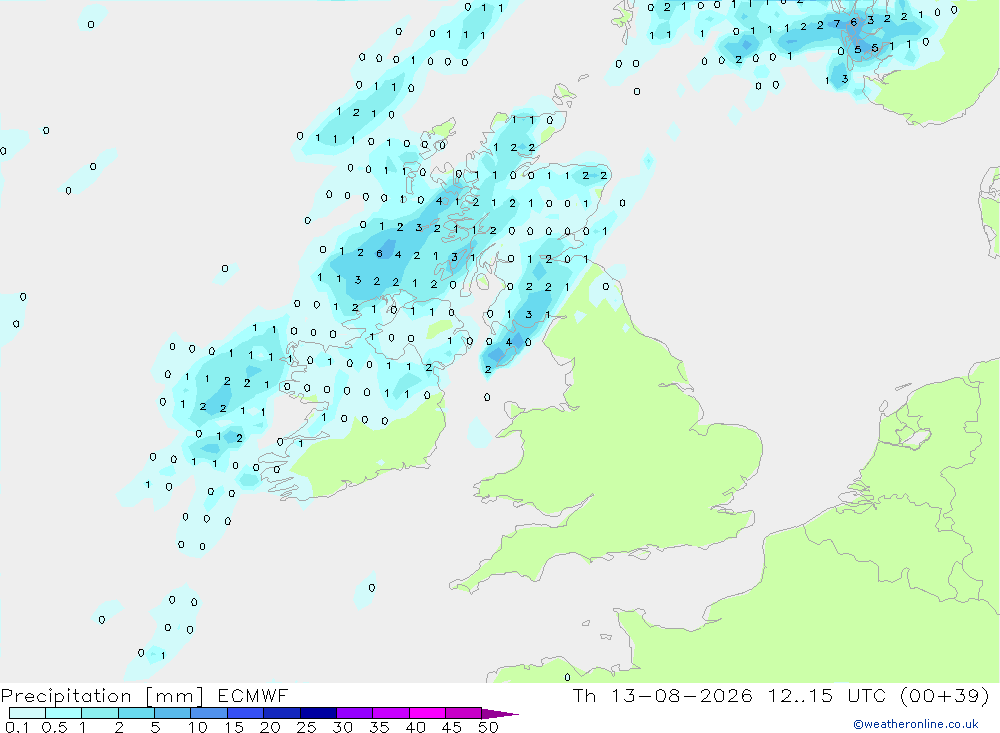1000x733 pixels.
Task: Click the "20" legend scale label
Action: 270,727
